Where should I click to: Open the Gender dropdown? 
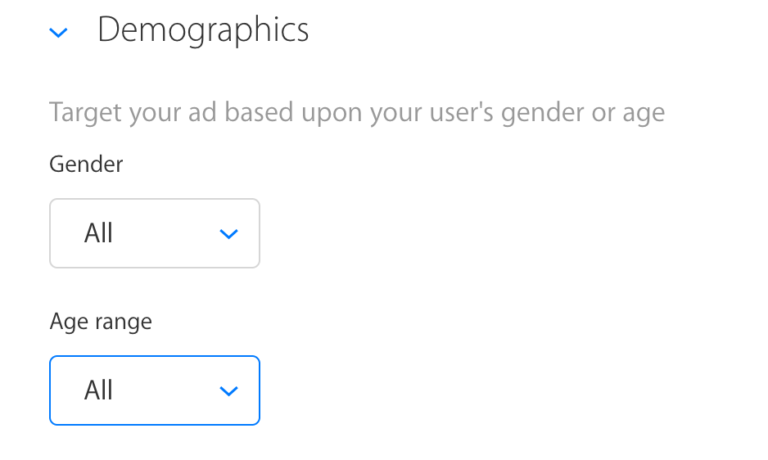pyautogui.click(x=154, y=233)
